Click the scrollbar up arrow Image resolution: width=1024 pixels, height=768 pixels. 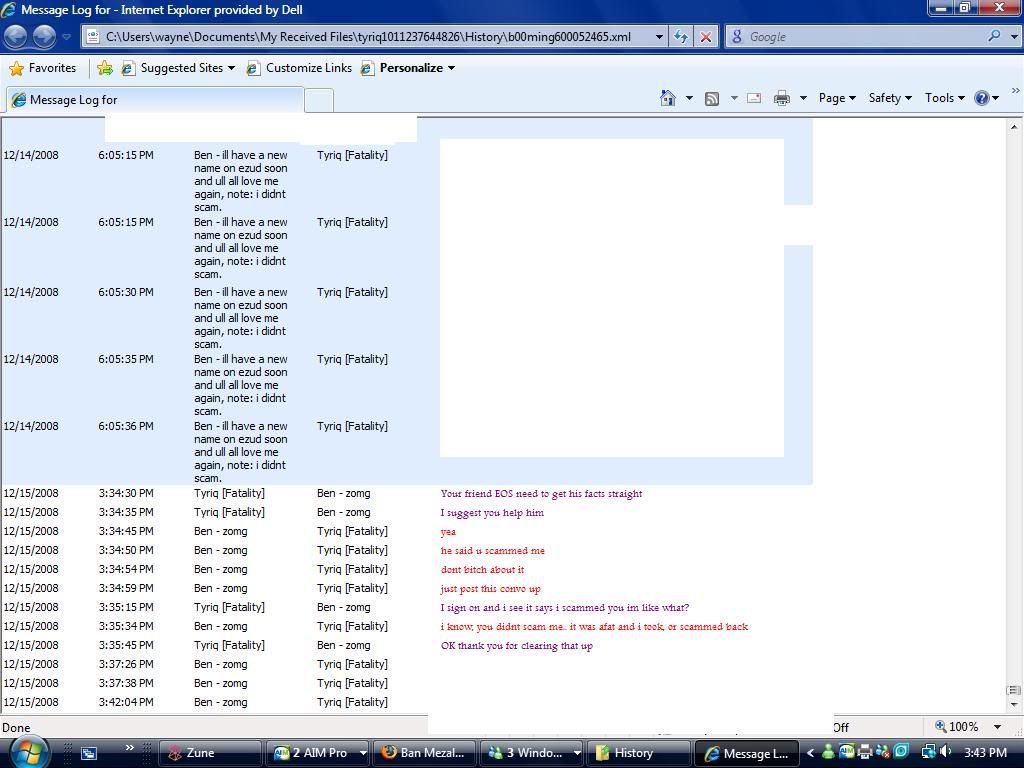coord(1014,127)
